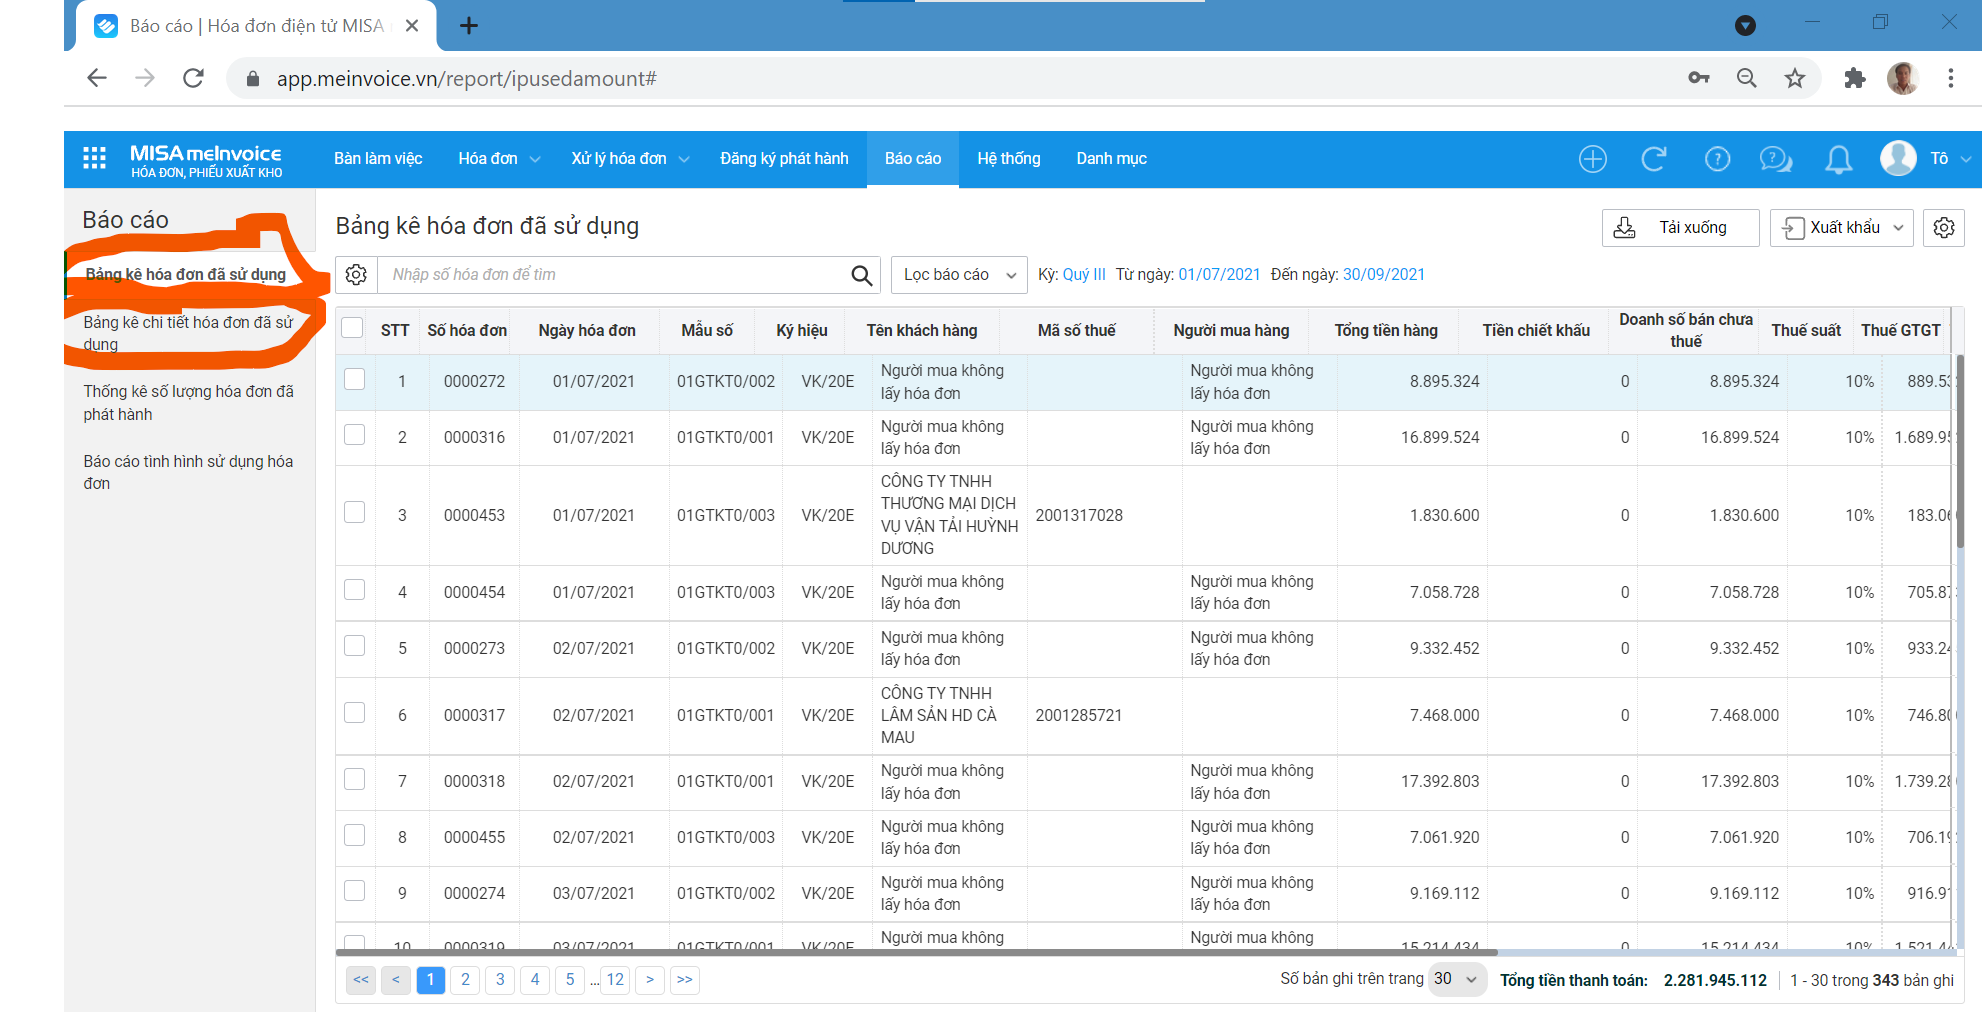Viewport: 1982px width, 1012px height.
Task: Open the Danh mục menu
Action: [x=1111, y=159]
